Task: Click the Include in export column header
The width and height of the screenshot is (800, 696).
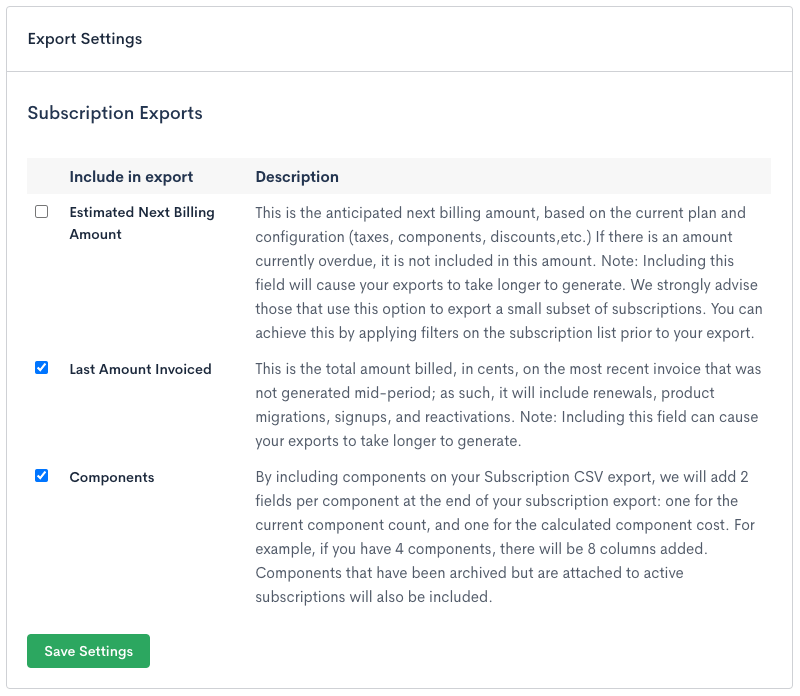Action: click(131, 177)
